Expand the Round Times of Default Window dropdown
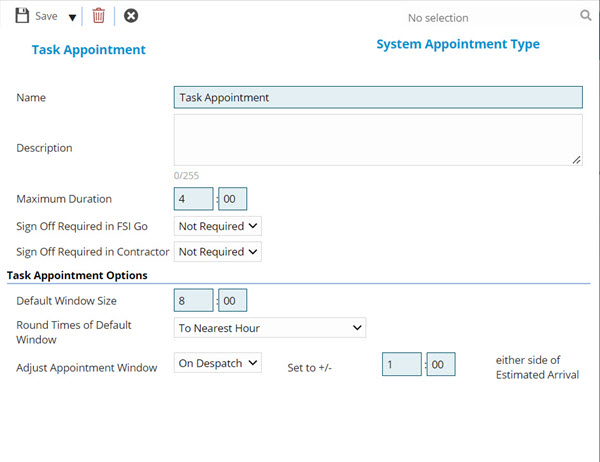This screenshot has width=600, height=462. (270, 328)
